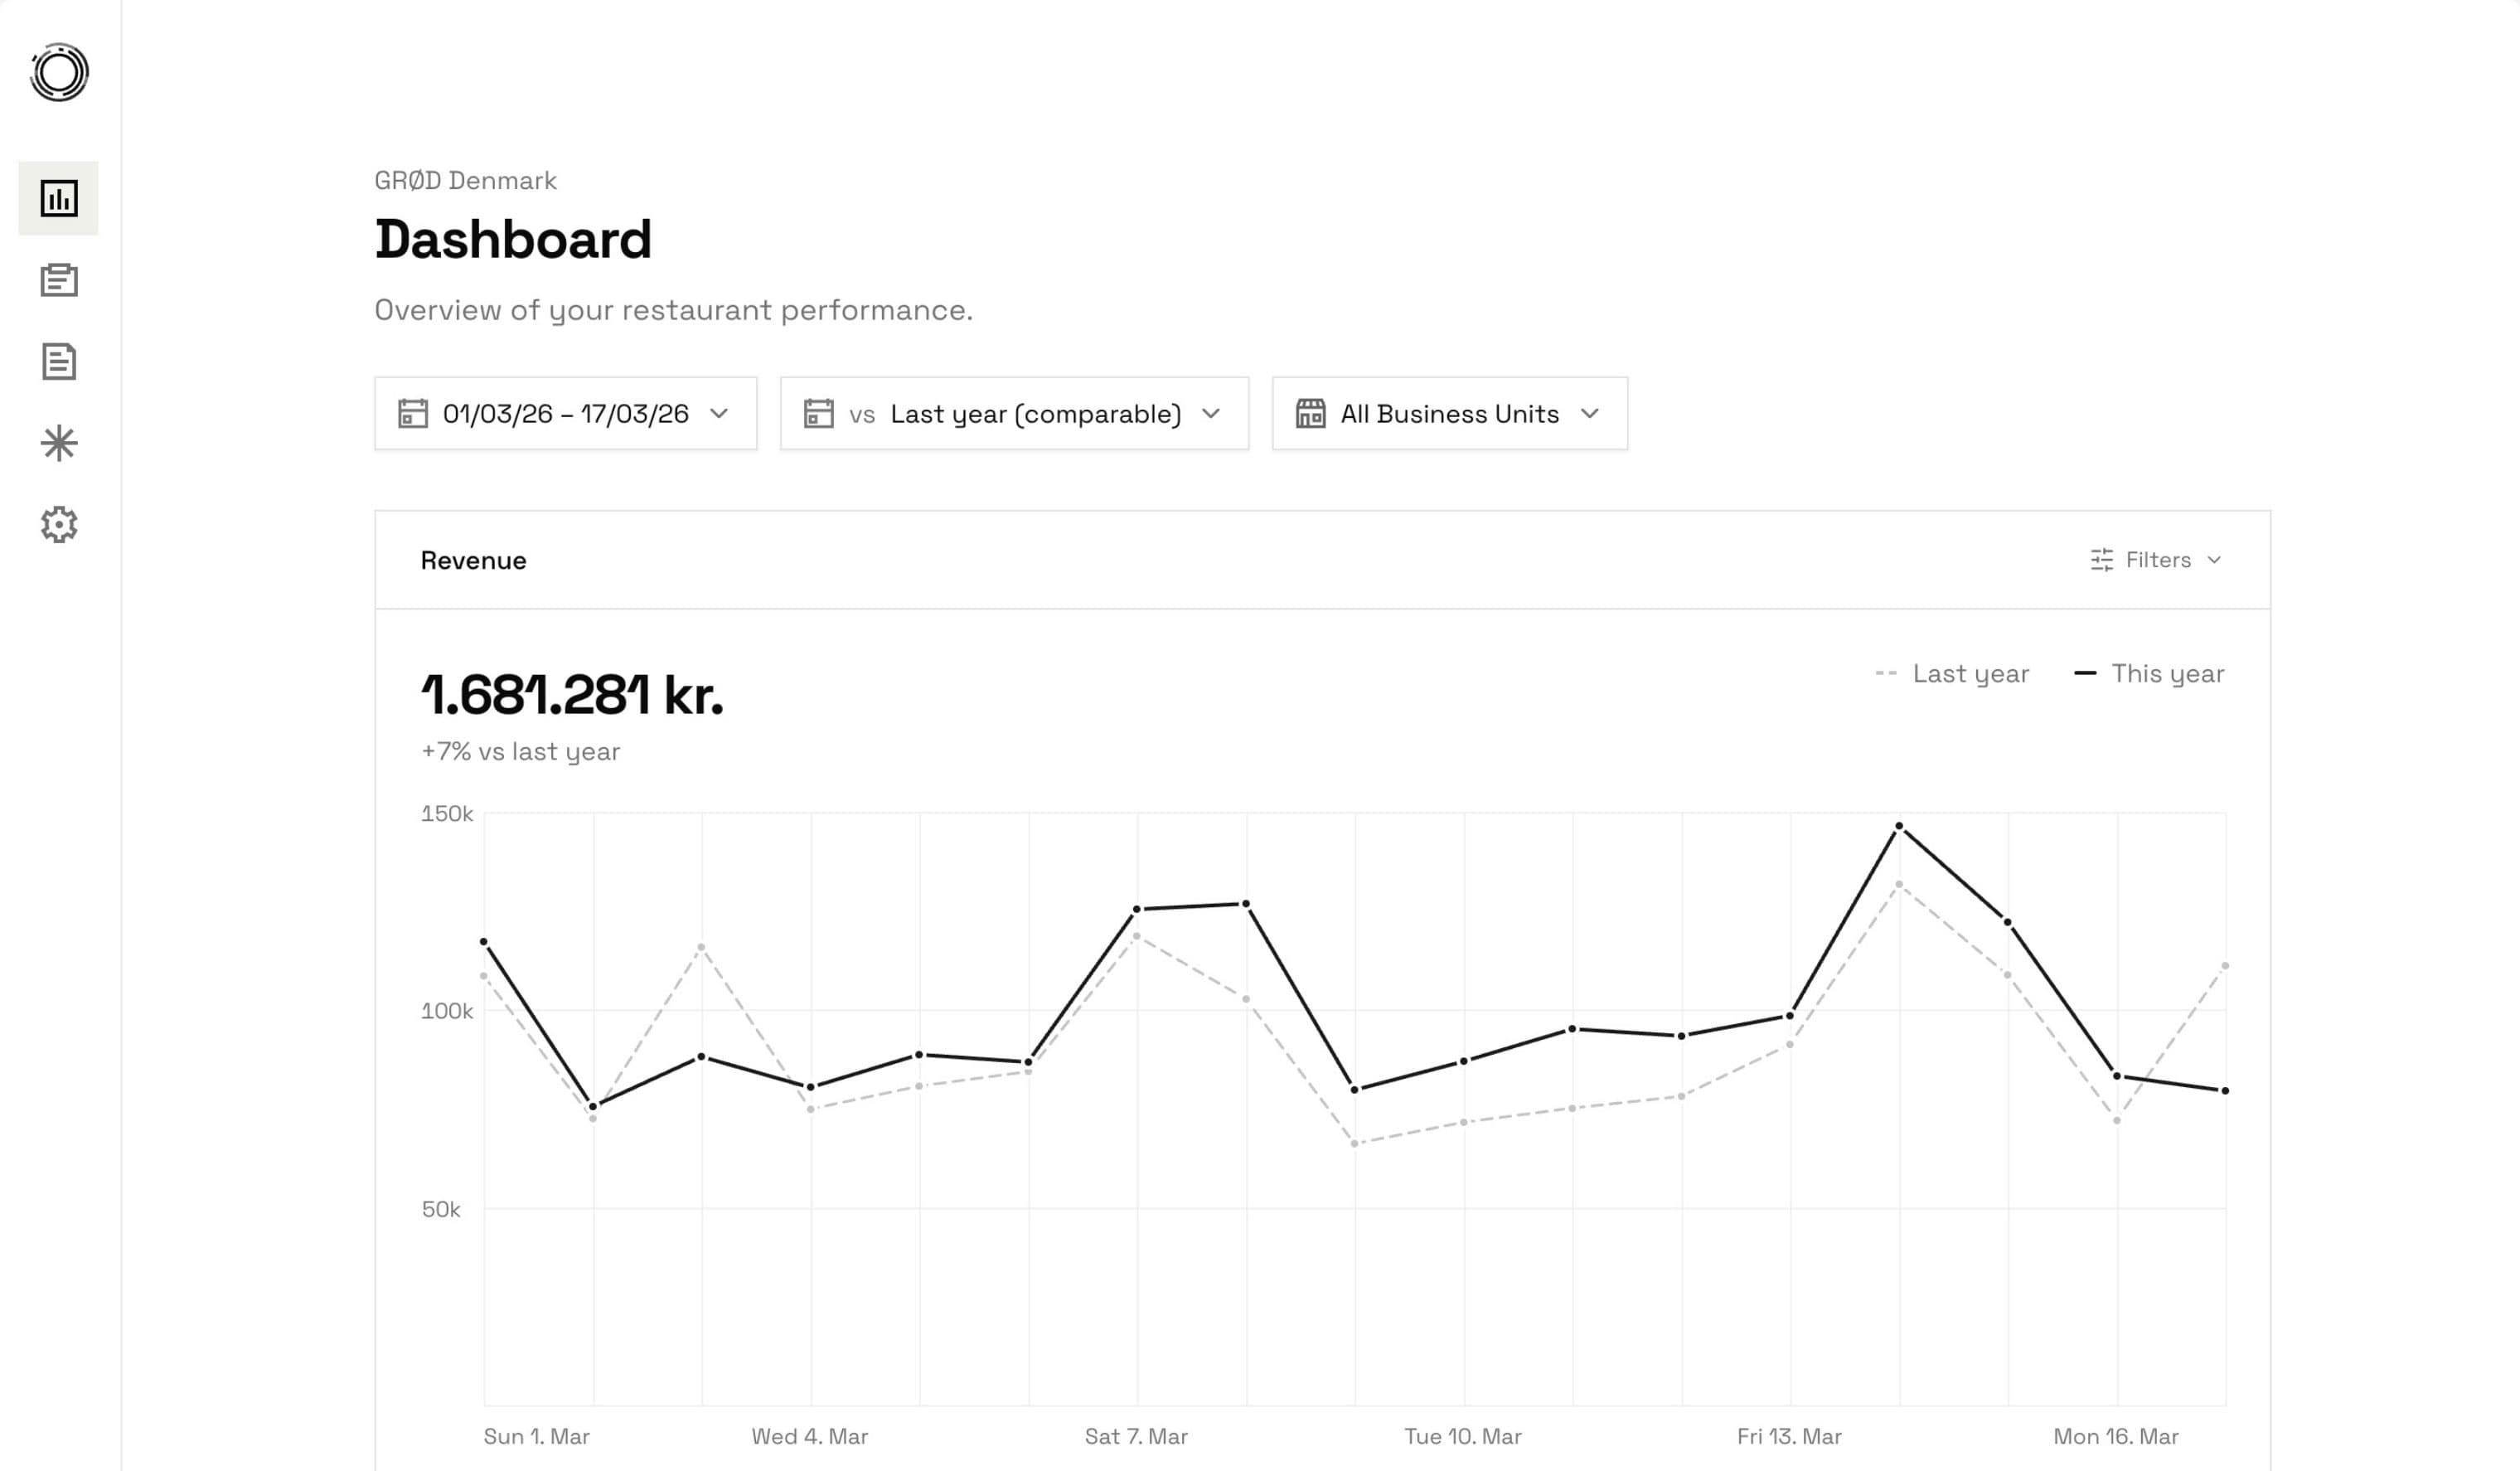Click the circular app logo in the sidebar

point(59,72)
